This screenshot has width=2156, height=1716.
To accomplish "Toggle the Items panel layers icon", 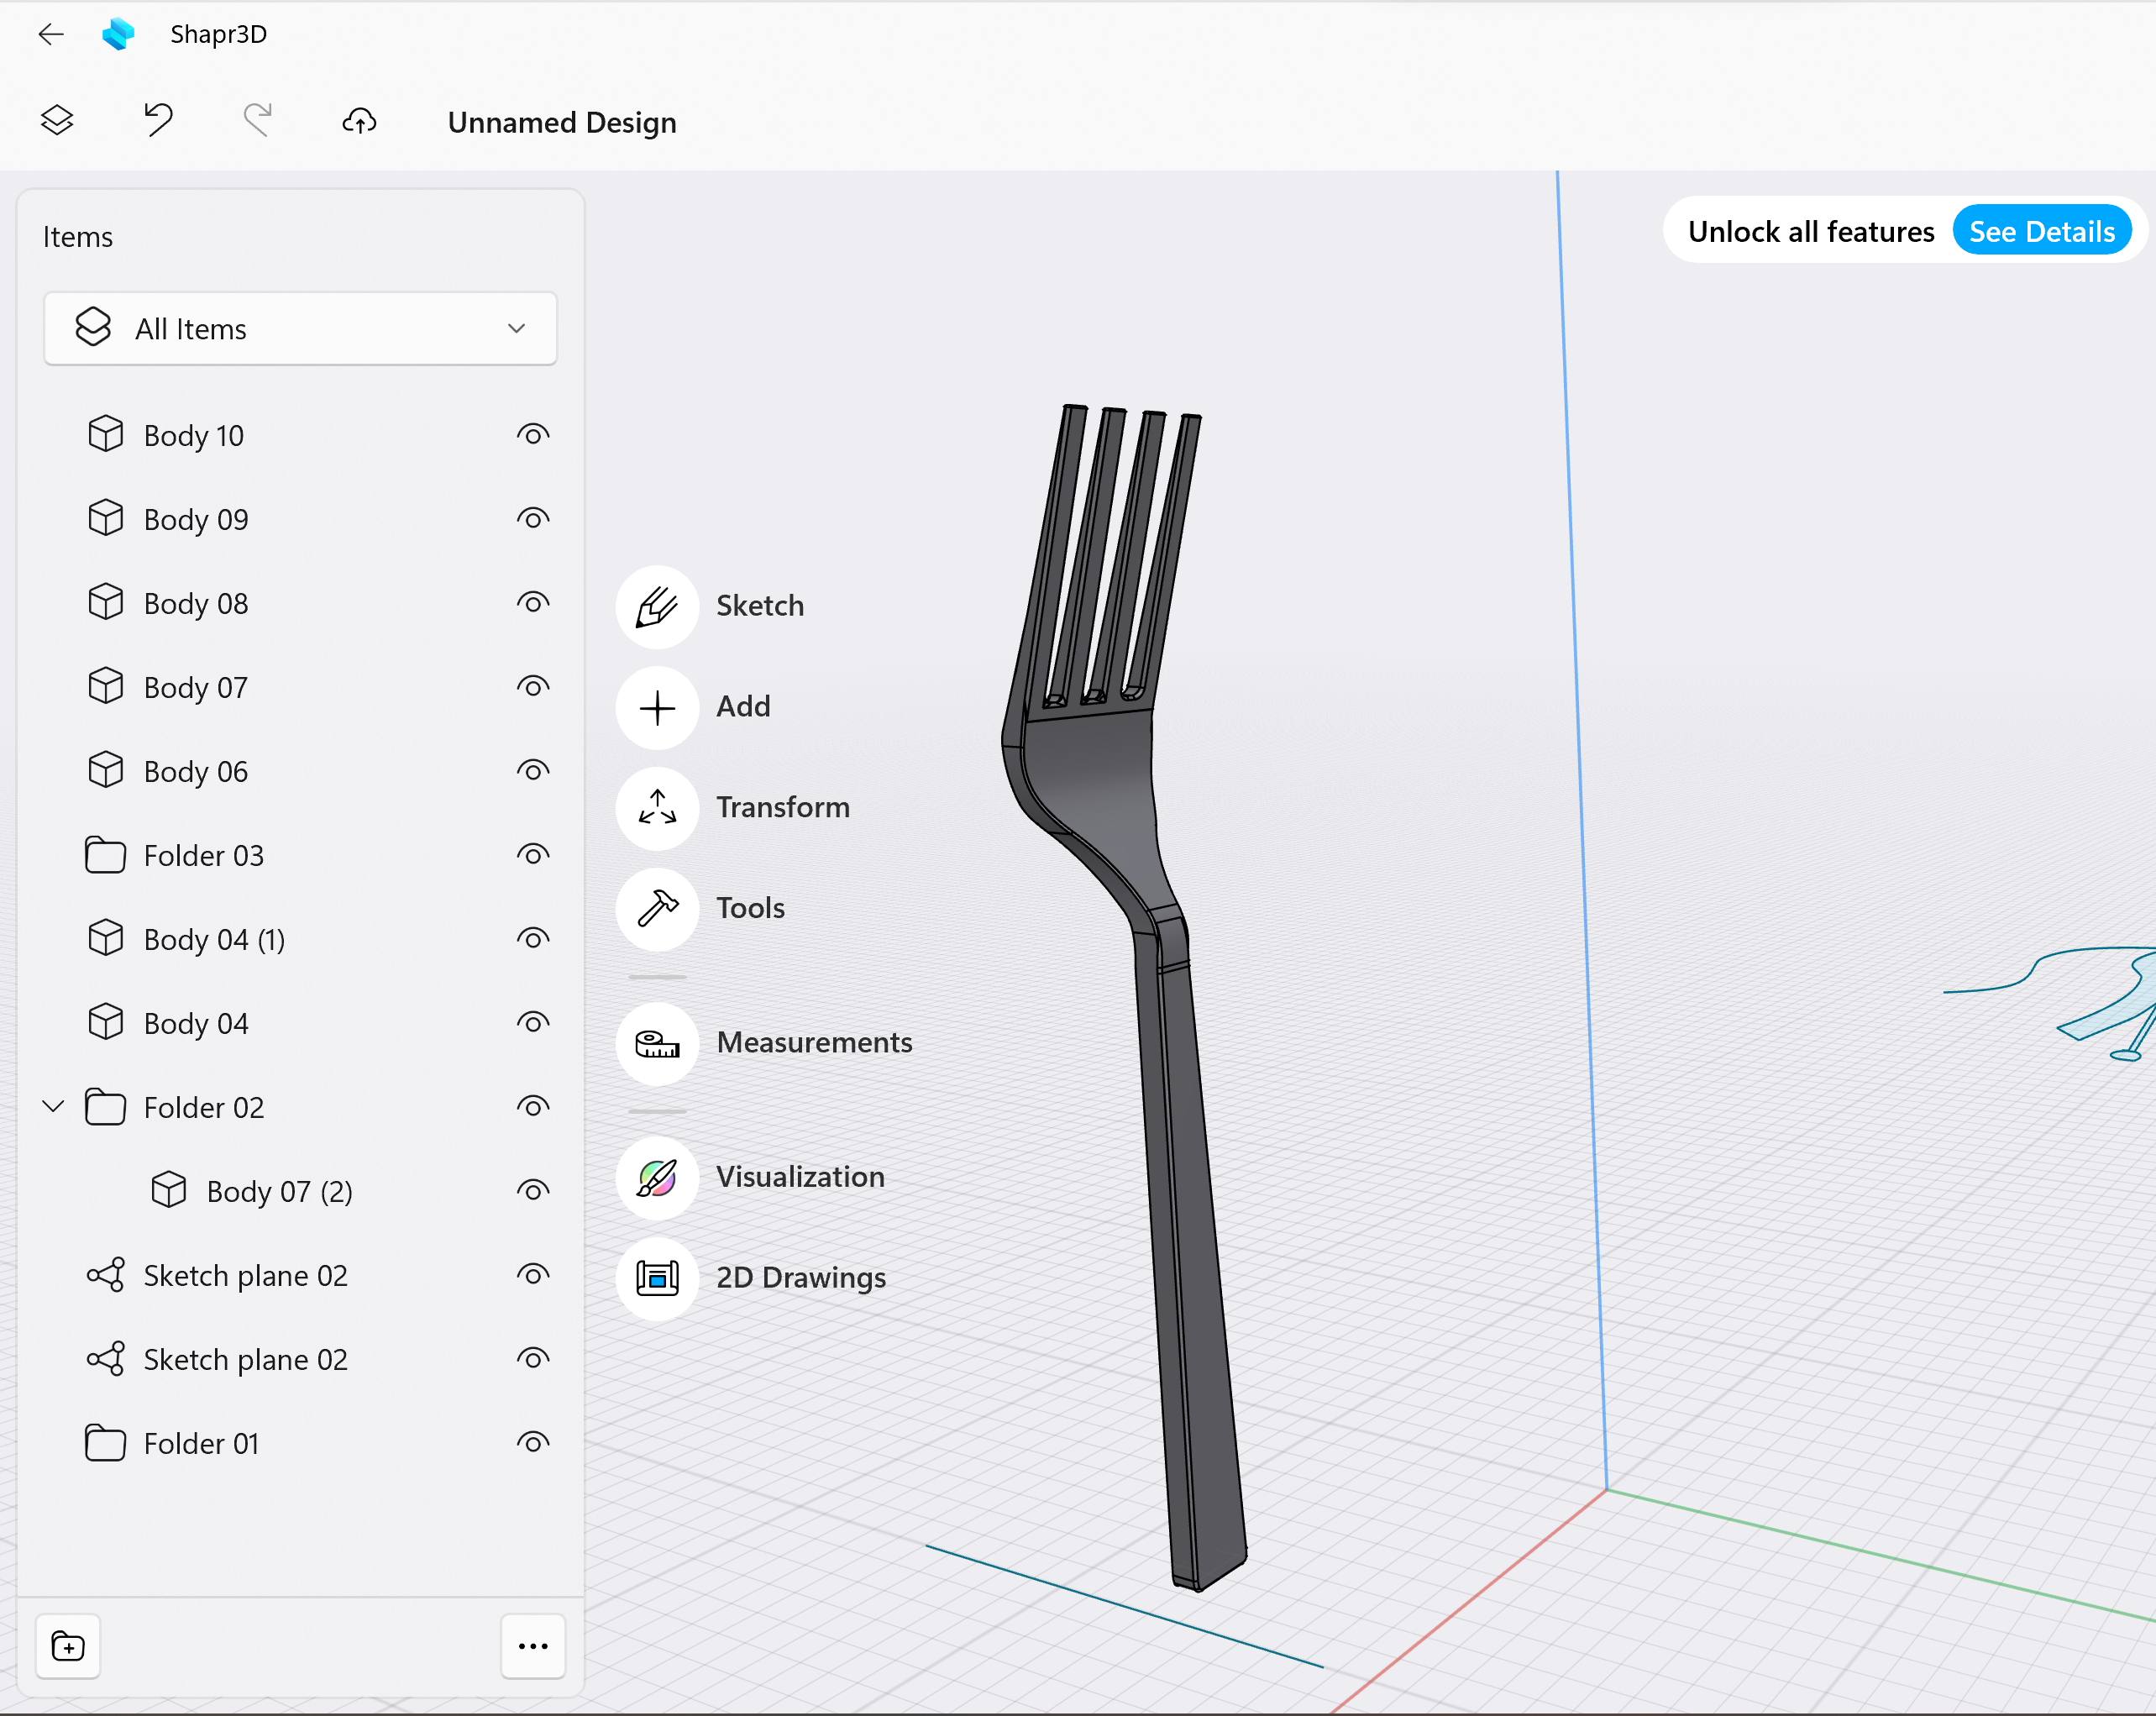I will (x=57, y=120).
